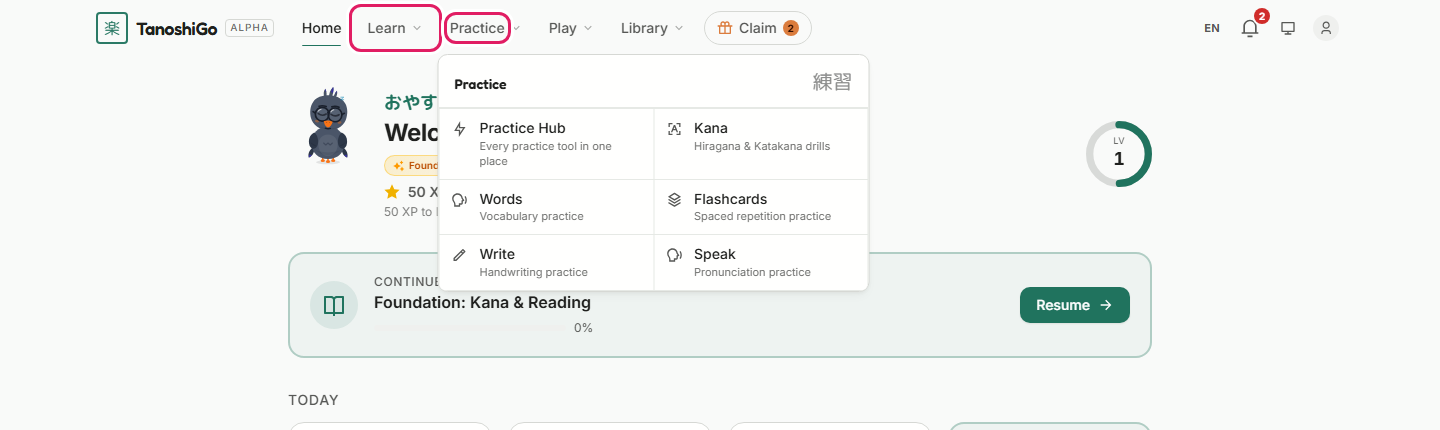The image size is (1440, 430).
Task: Open the display theme monitor icon
Action: [x=1288, y=28]
